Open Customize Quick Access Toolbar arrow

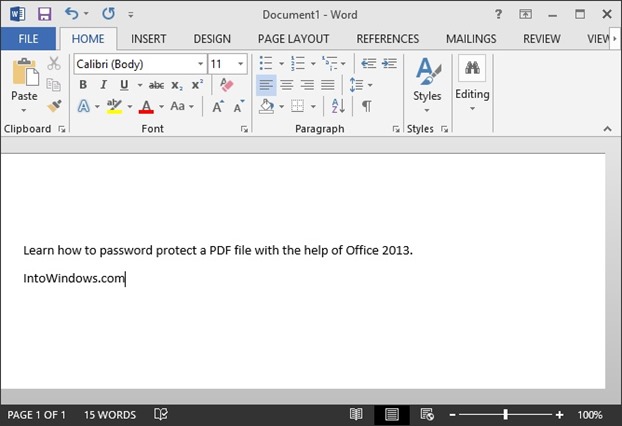[131, 15]
